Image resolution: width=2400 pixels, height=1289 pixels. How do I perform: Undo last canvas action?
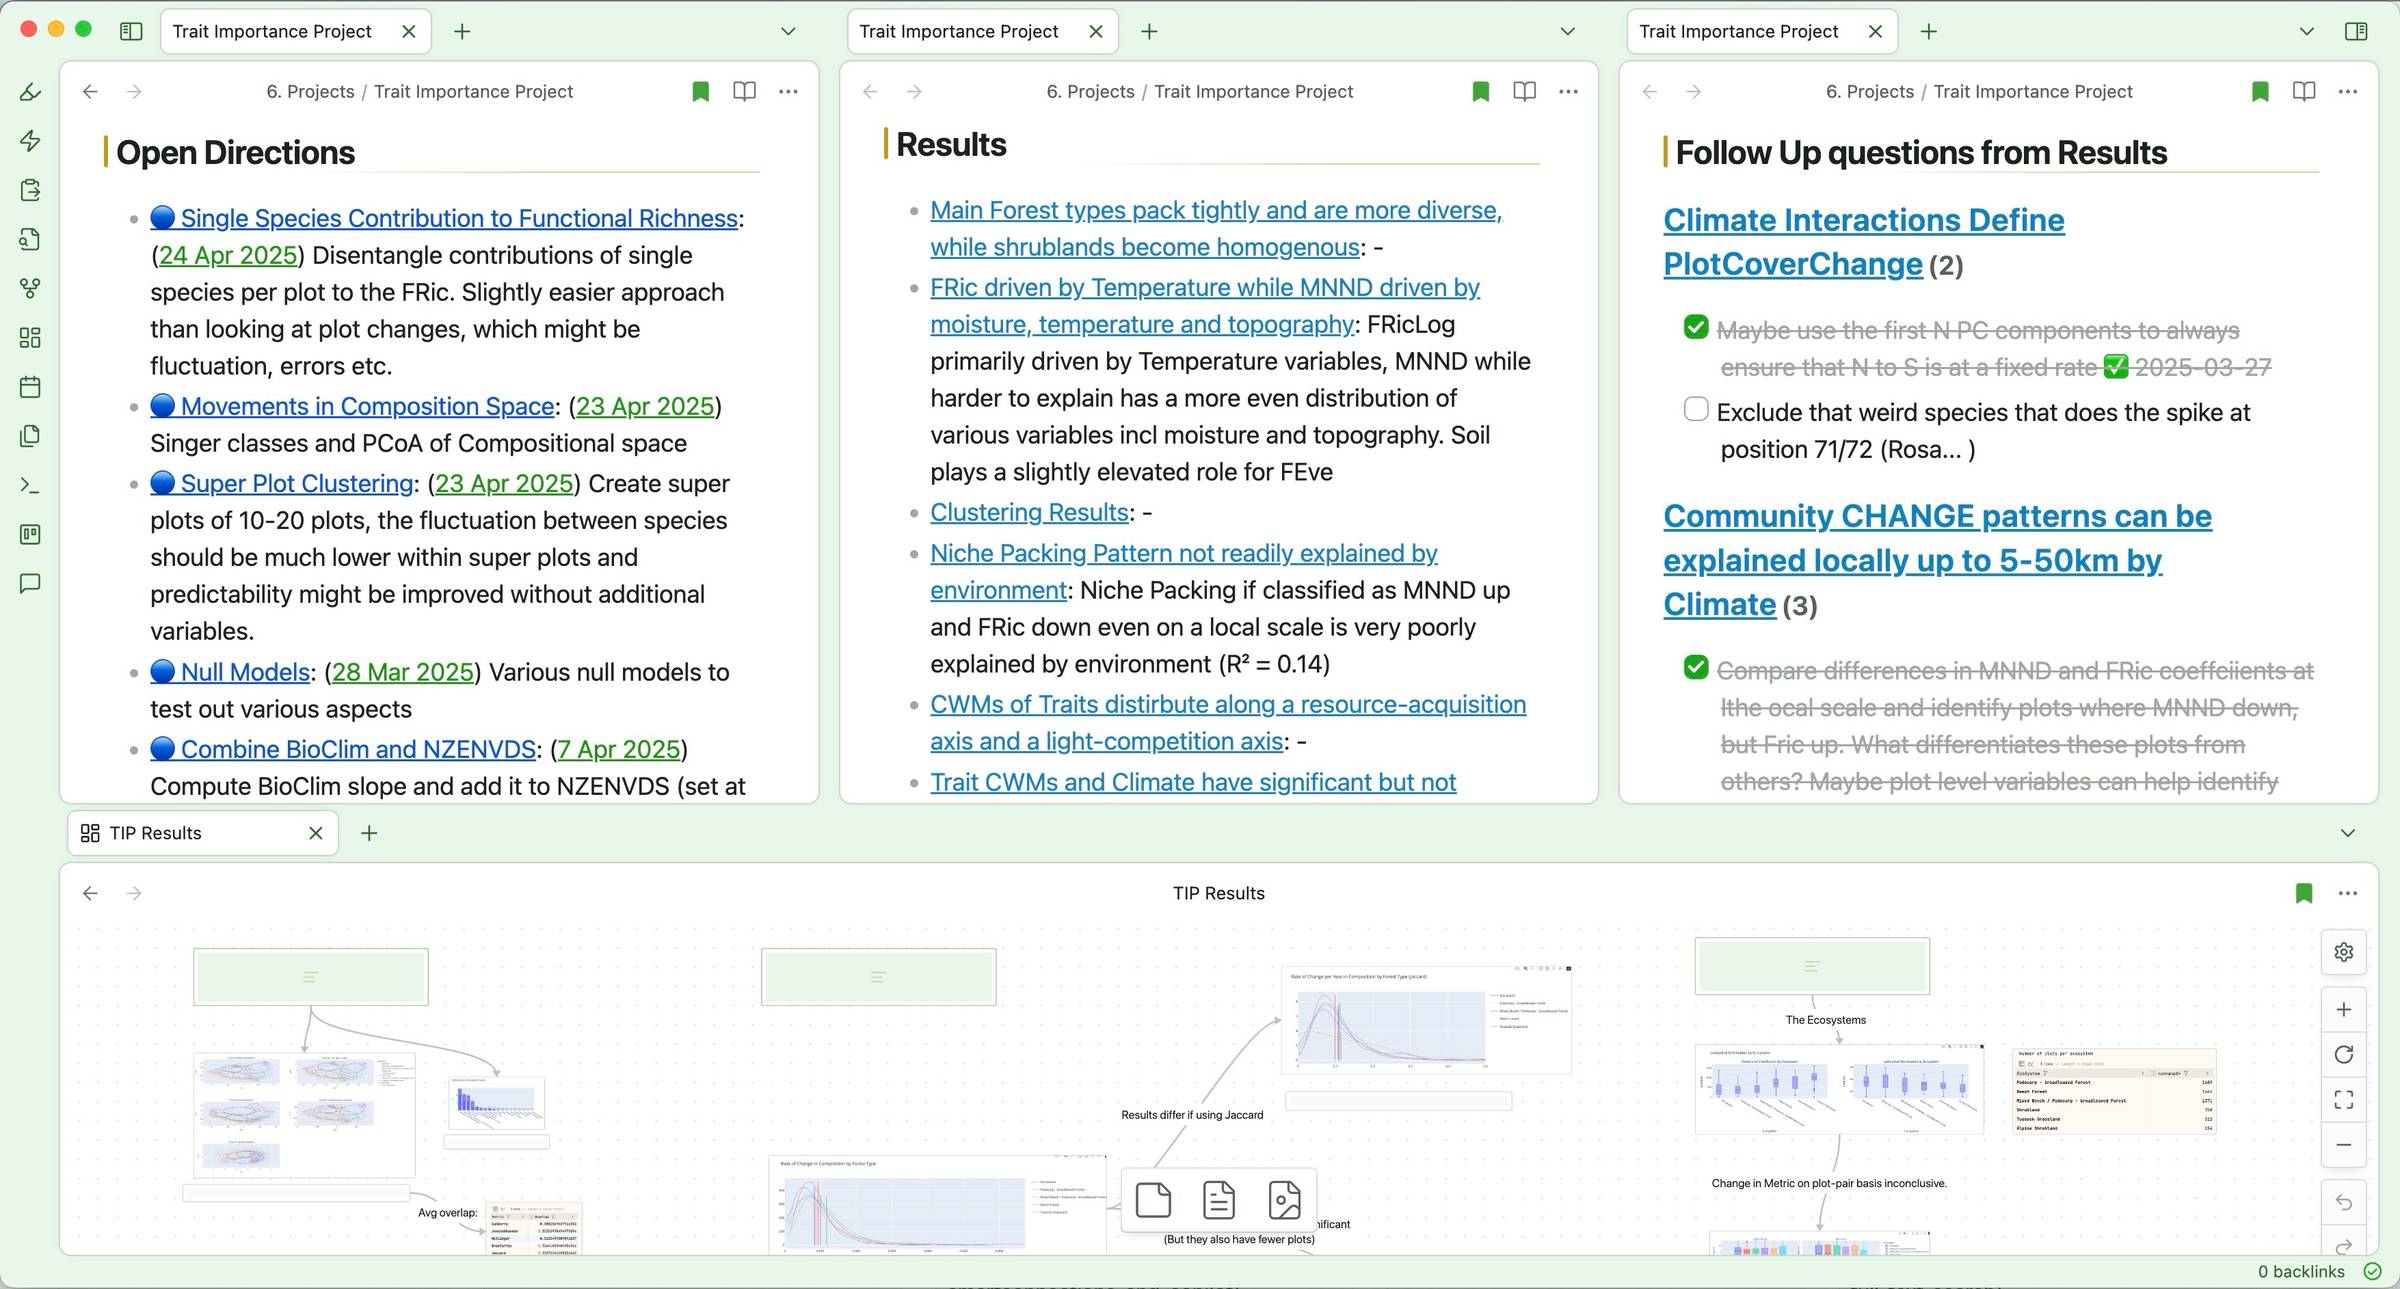(x=2343, y=1202)
